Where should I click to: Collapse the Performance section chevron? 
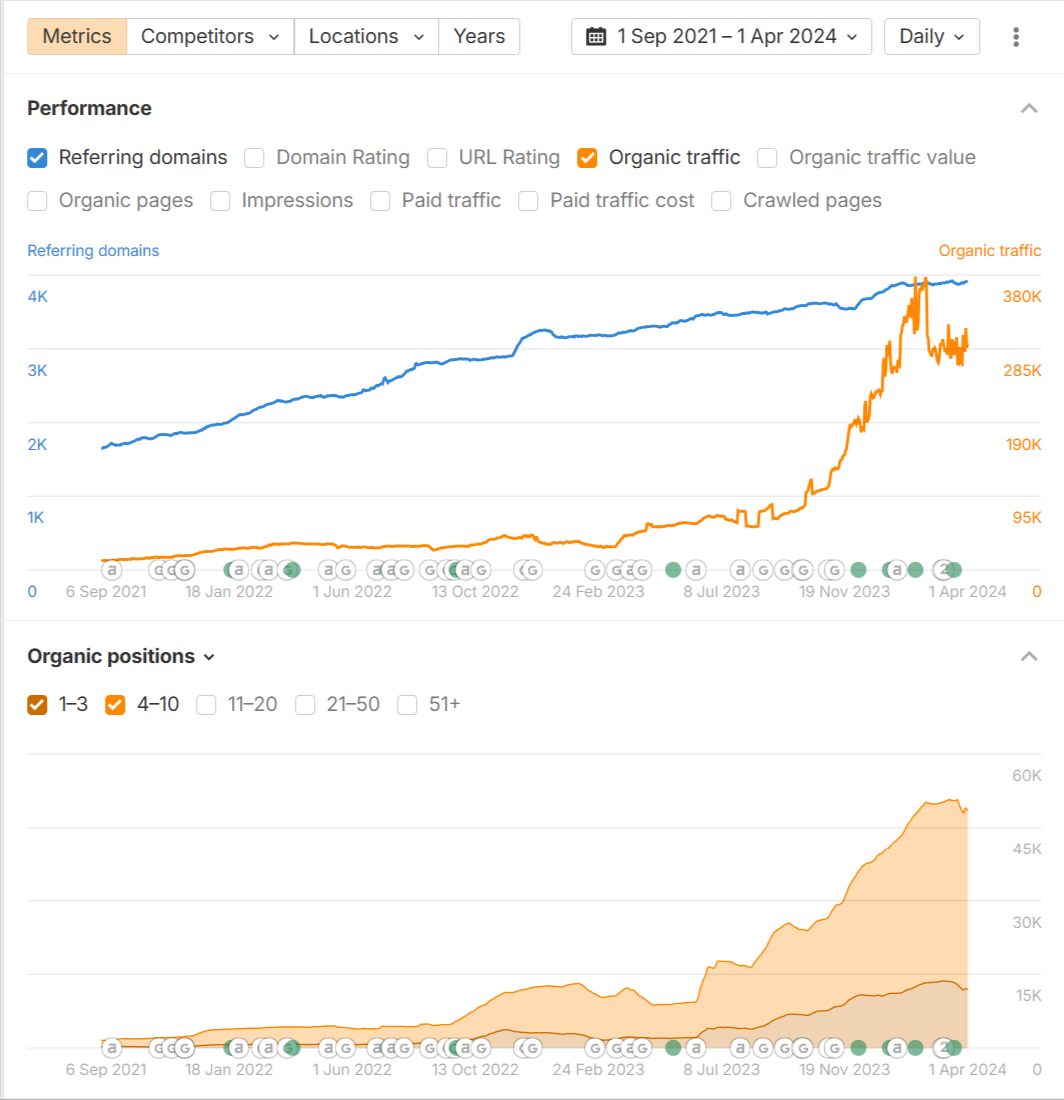(1028, 108)
